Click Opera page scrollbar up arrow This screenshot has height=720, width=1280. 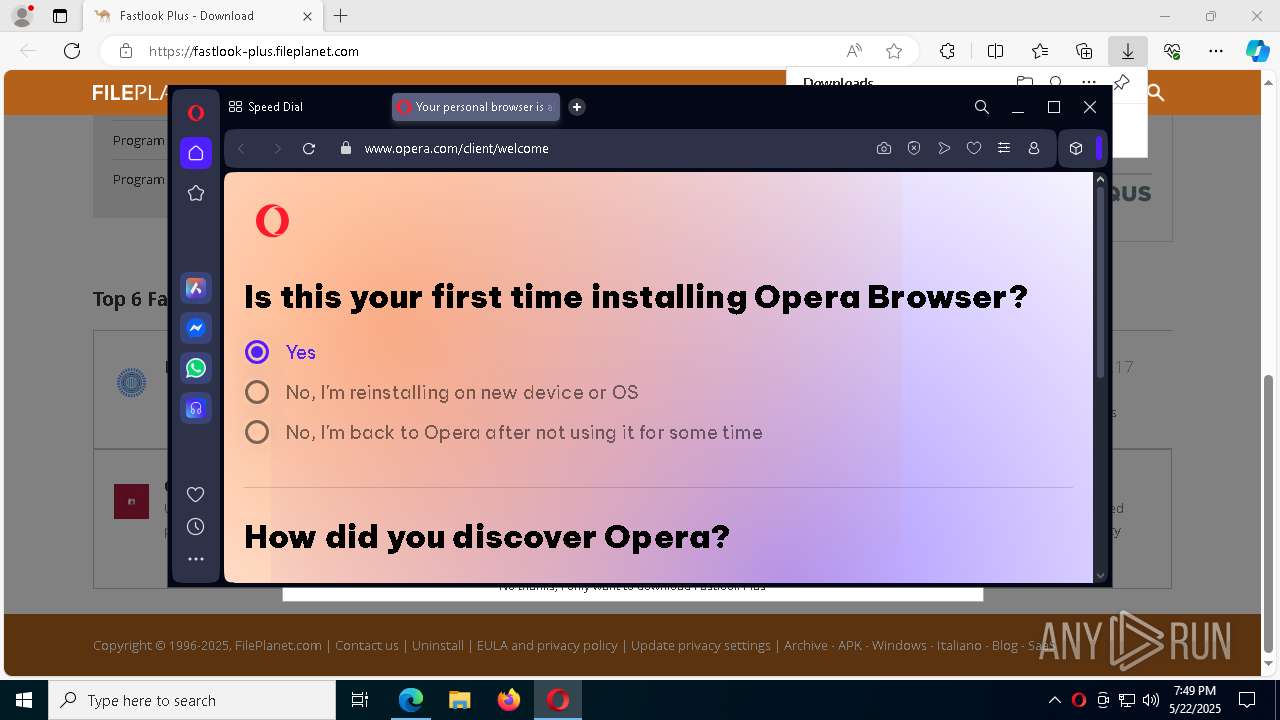point(1101,180)
